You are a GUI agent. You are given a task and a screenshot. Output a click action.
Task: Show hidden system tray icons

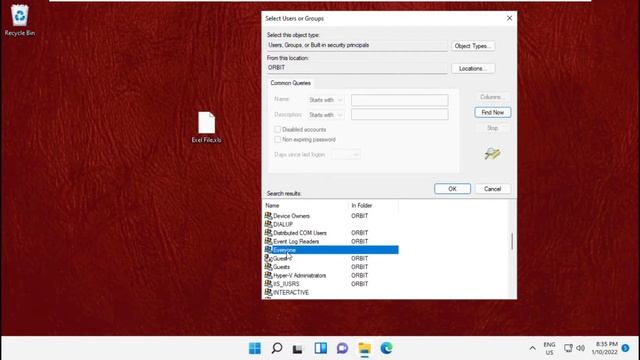point(532,348)
